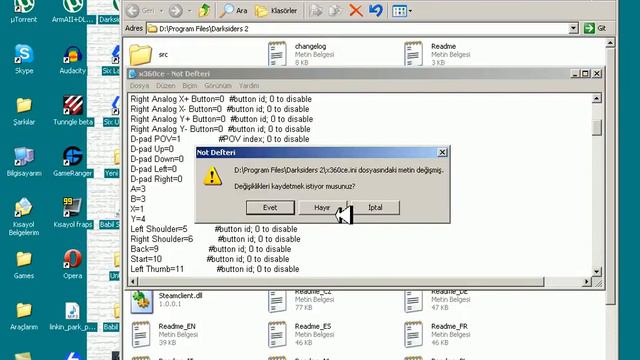Open the Opera desktop shortcut
640x360 pixels.
(73, 264)
